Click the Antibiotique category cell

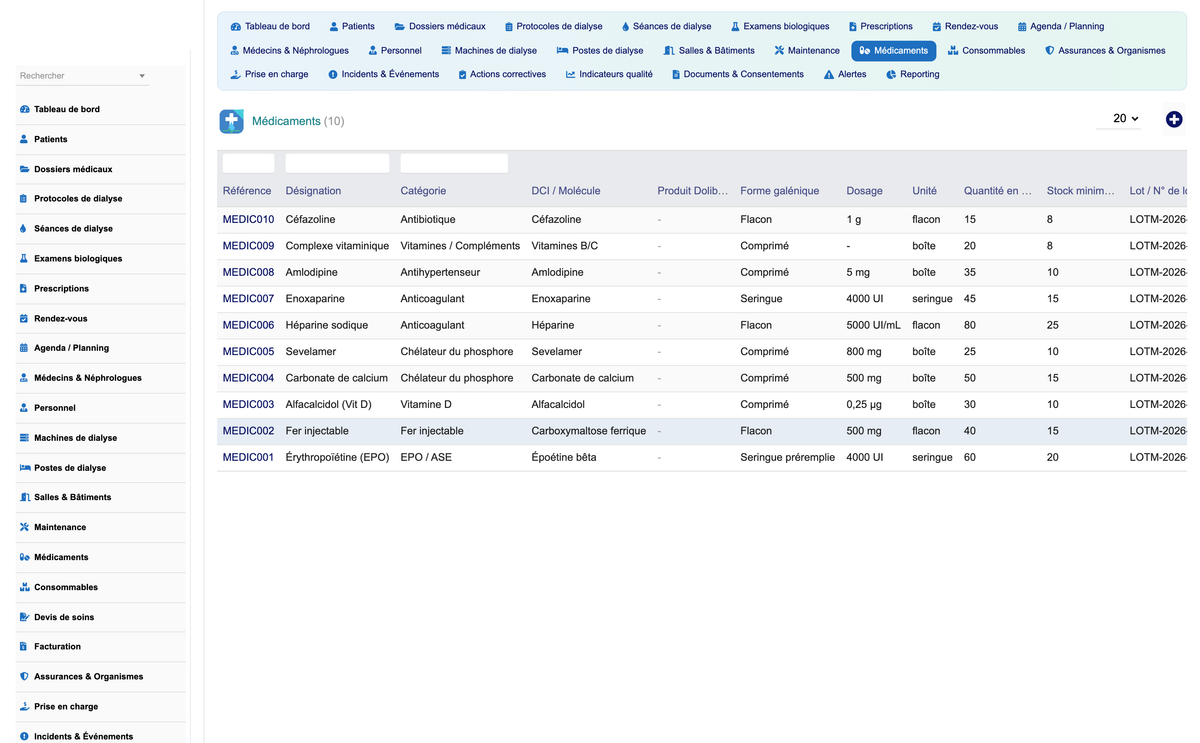(428, 219)
